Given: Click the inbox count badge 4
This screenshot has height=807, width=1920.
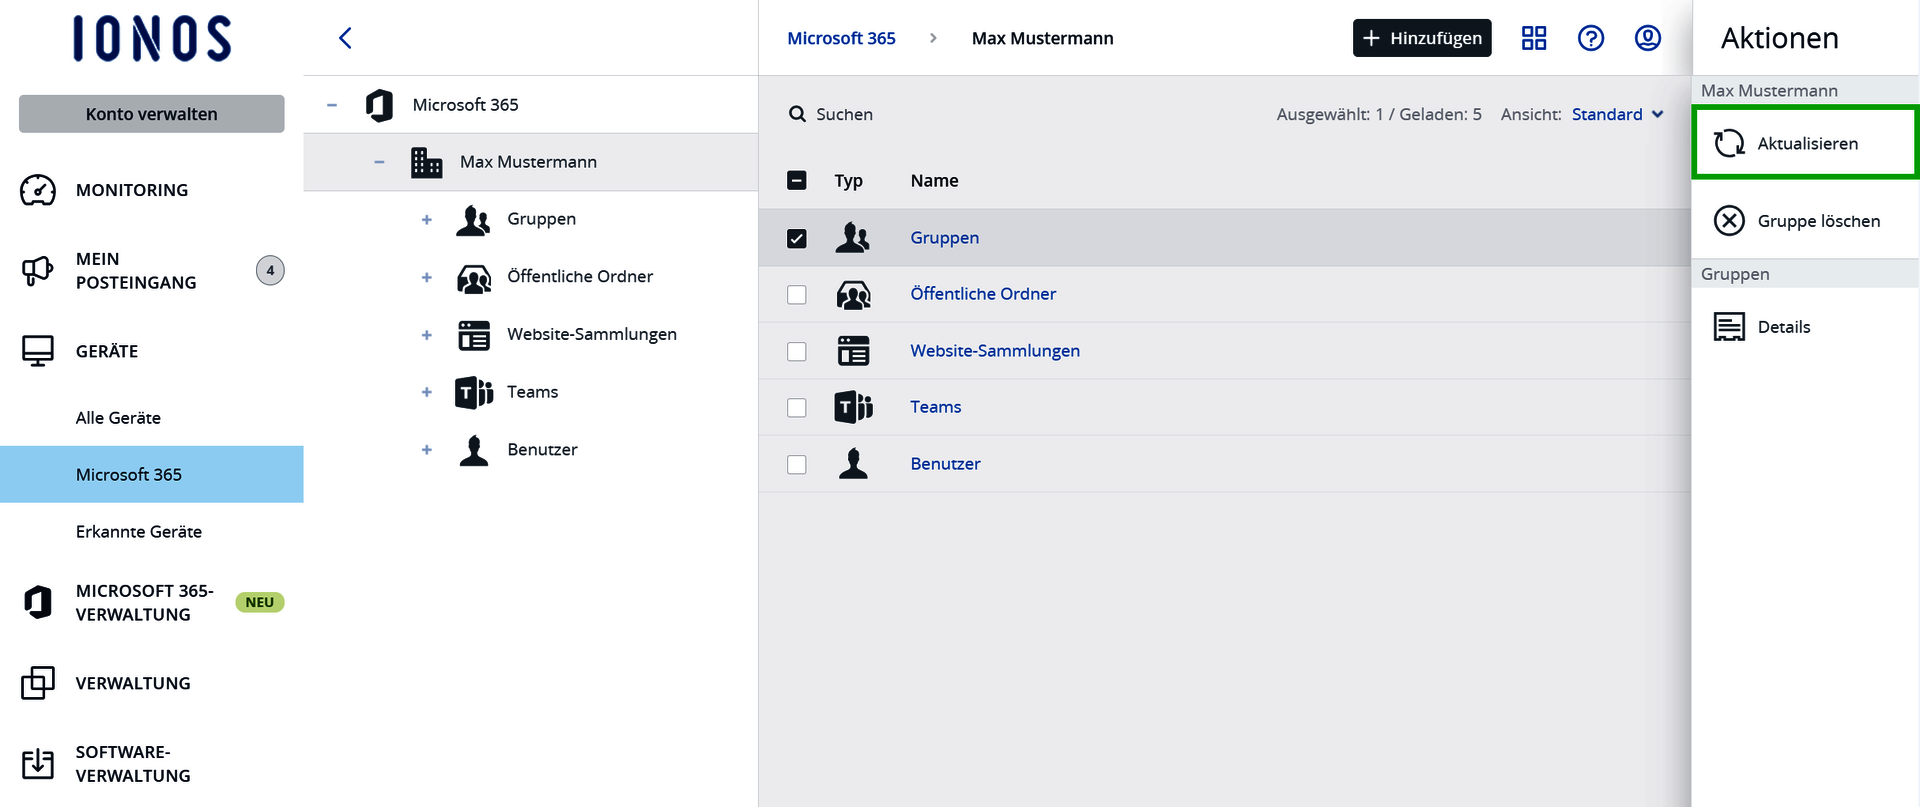Looking at the screenshot, I should pyautogui.click(x=270, y=270).
